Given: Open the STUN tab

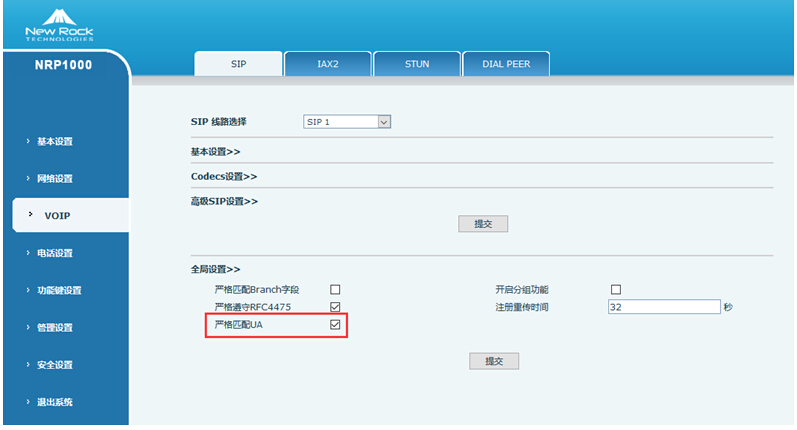Looking at the screenshot, I should 417,64.
